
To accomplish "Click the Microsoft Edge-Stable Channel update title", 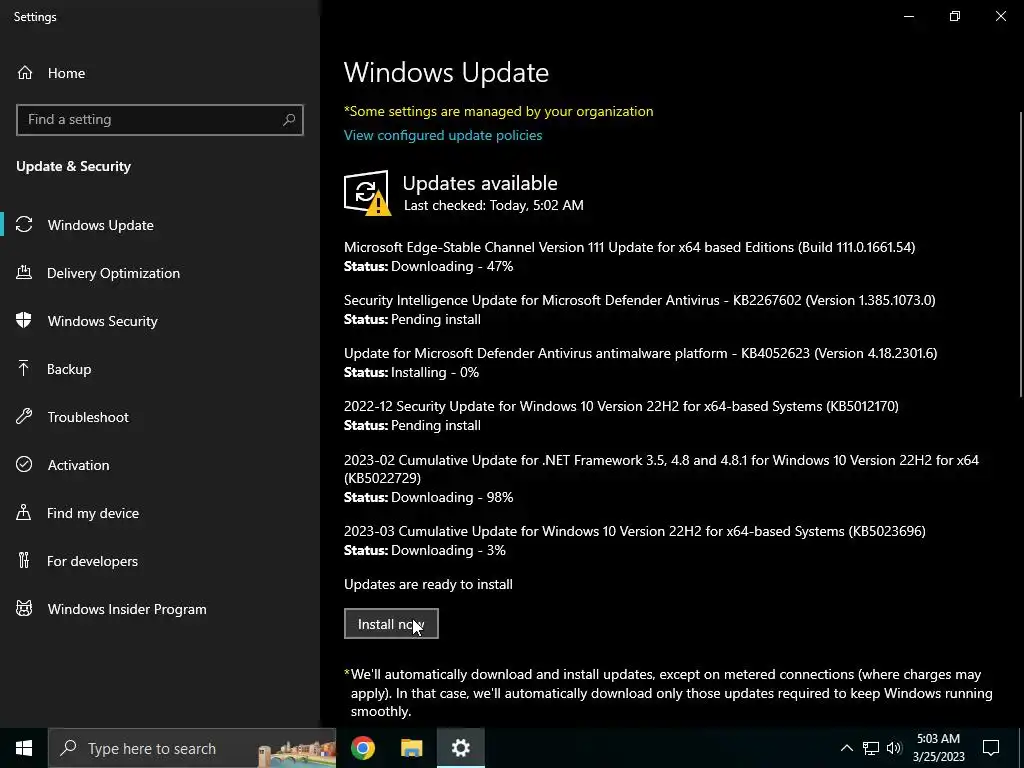I will [630, 247].
